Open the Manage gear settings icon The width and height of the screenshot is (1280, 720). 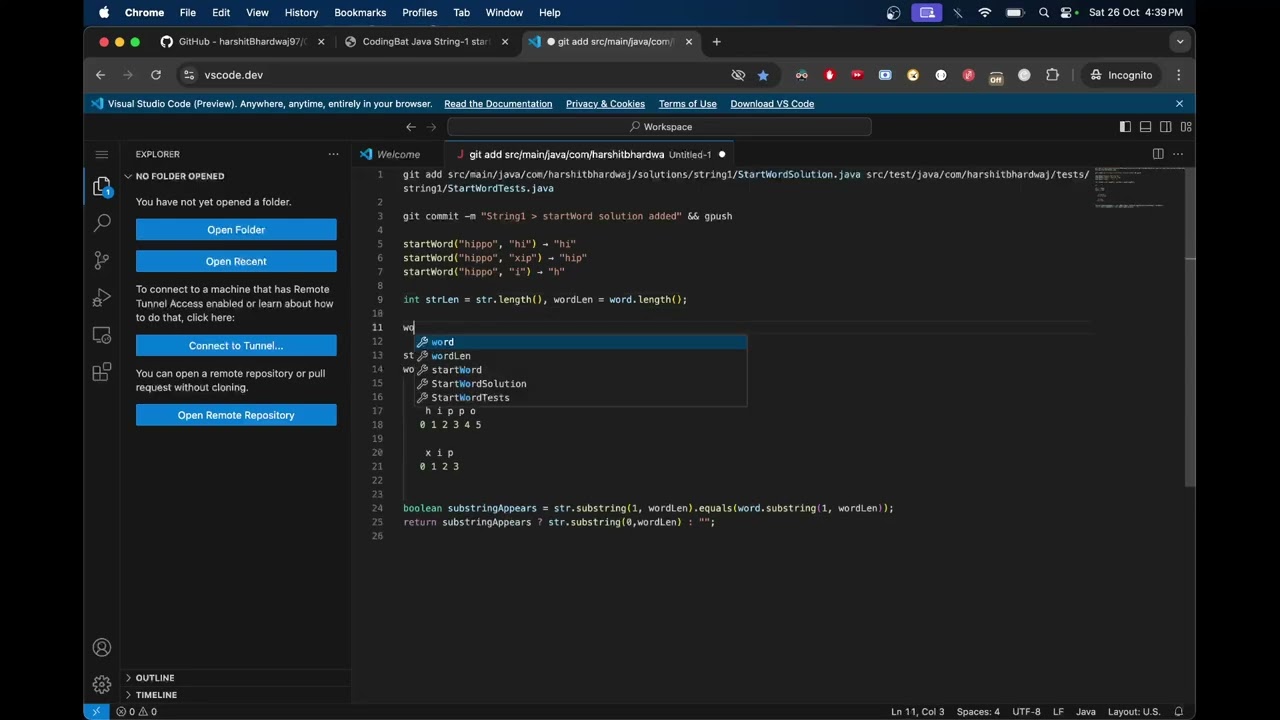(x=101, y=685)
